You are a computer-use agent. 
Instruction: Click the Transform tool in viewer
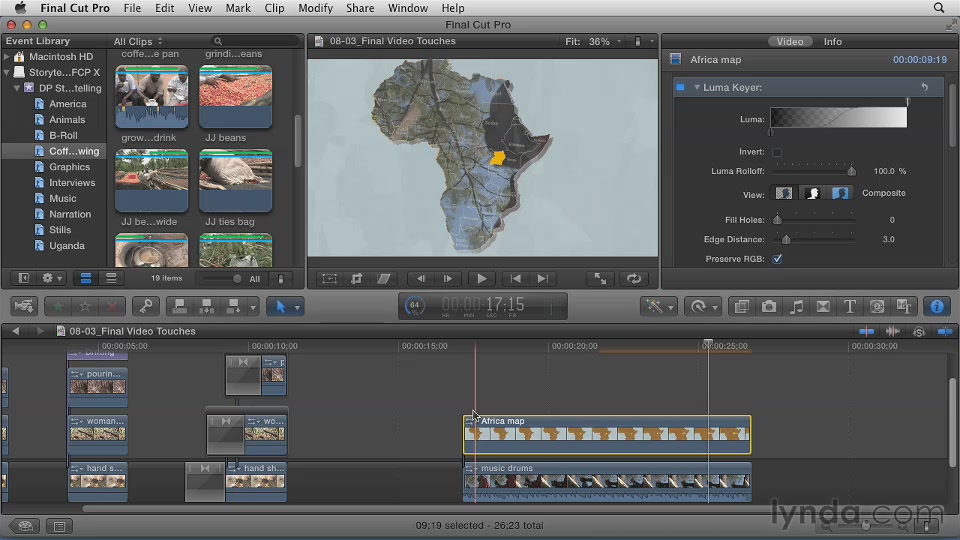329,279
